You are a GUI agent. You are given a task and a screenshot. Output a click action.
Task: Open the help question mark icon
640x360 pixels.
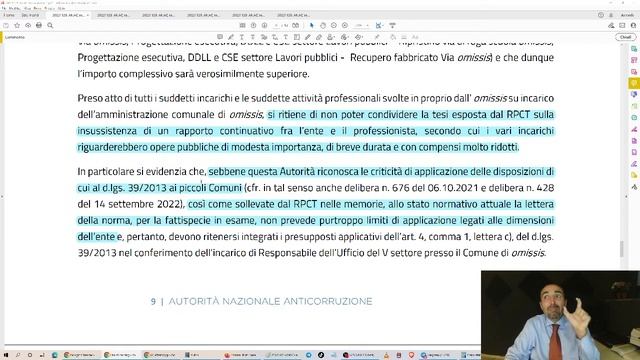click(x=601, y=15)
